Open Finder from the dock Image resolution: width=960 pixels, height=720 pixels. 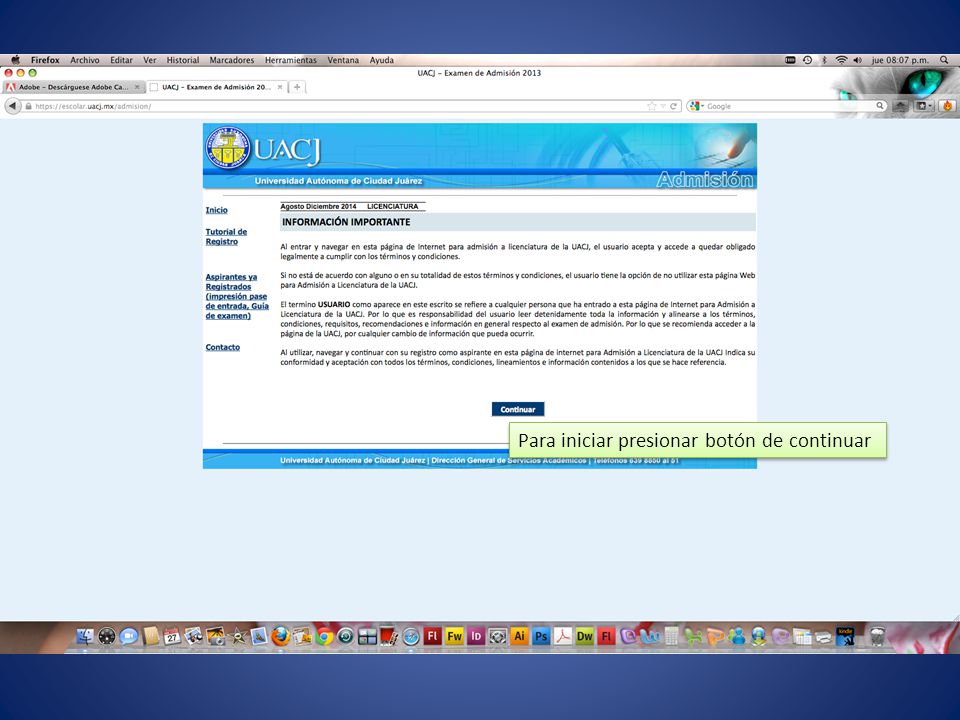click(85, 637)
